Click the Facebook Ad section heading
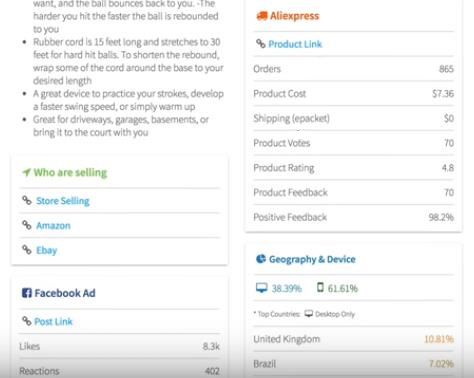This screenshot has width=474, height=378. (x=65, y=293)
